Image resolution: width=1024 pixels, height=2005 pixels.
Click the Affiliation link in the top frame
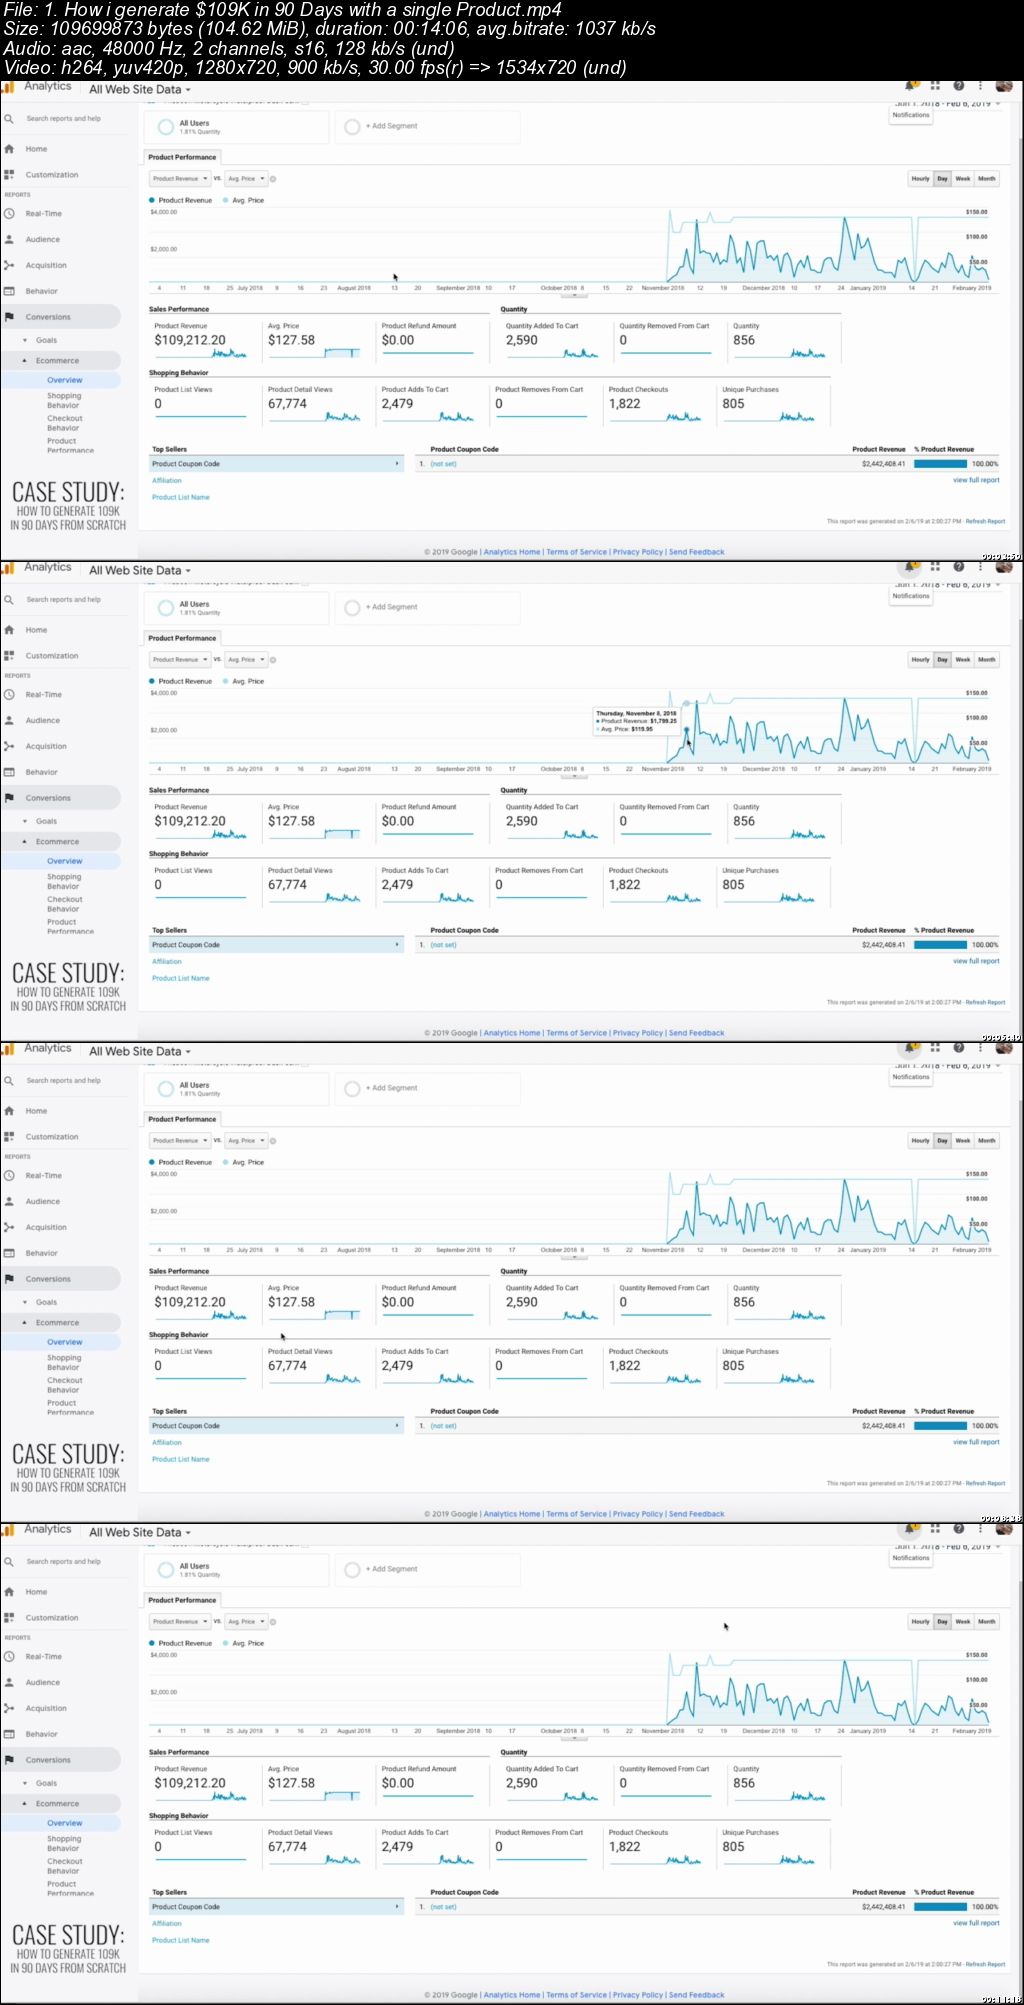[x=167, y=481]
